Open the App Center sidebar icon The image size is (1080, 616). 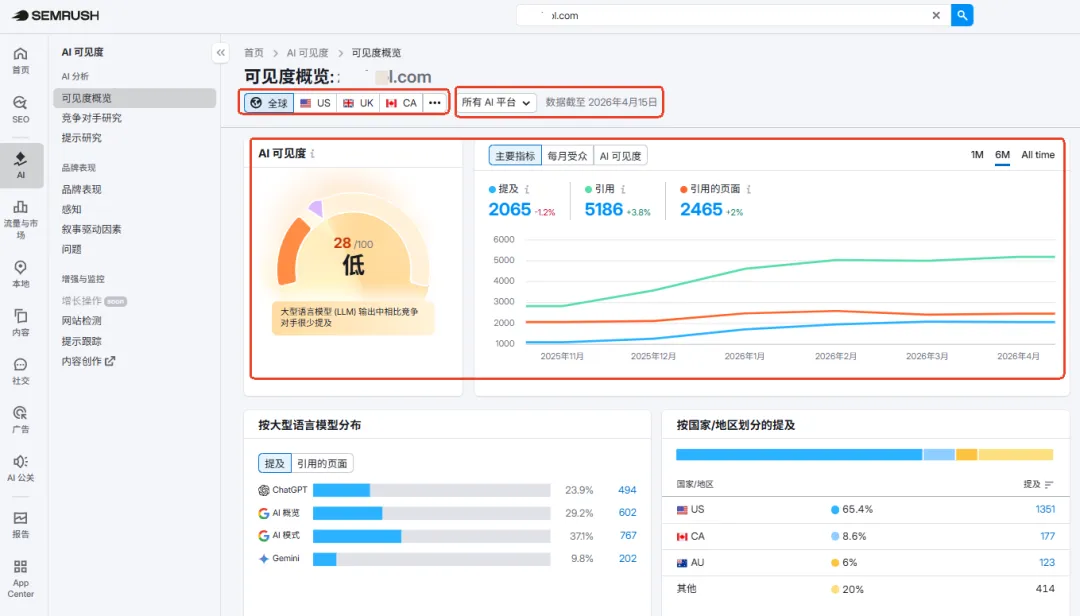click(21, 578)
